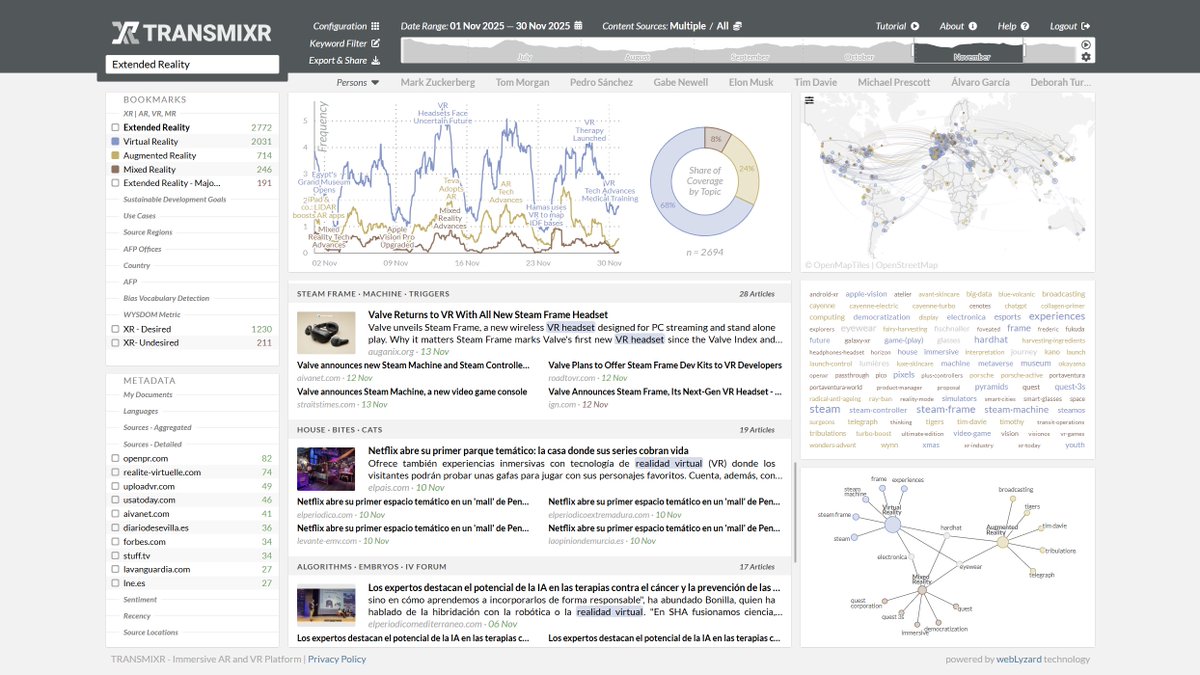Open the webLyzard link in footer

click(1017, 659)
